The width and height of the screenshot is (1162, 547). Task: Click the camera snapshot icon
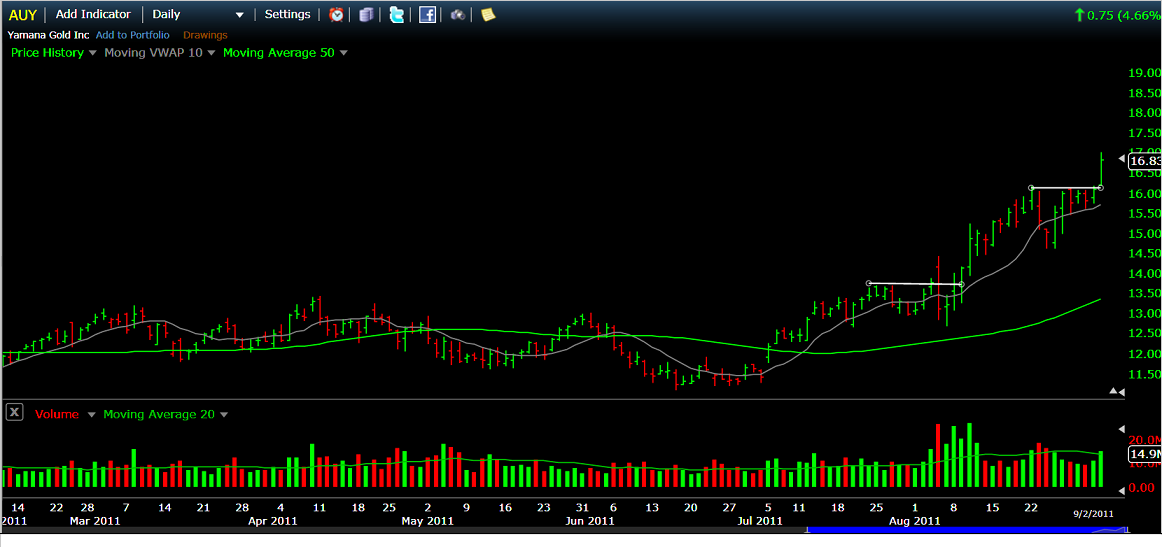(457, 15)
